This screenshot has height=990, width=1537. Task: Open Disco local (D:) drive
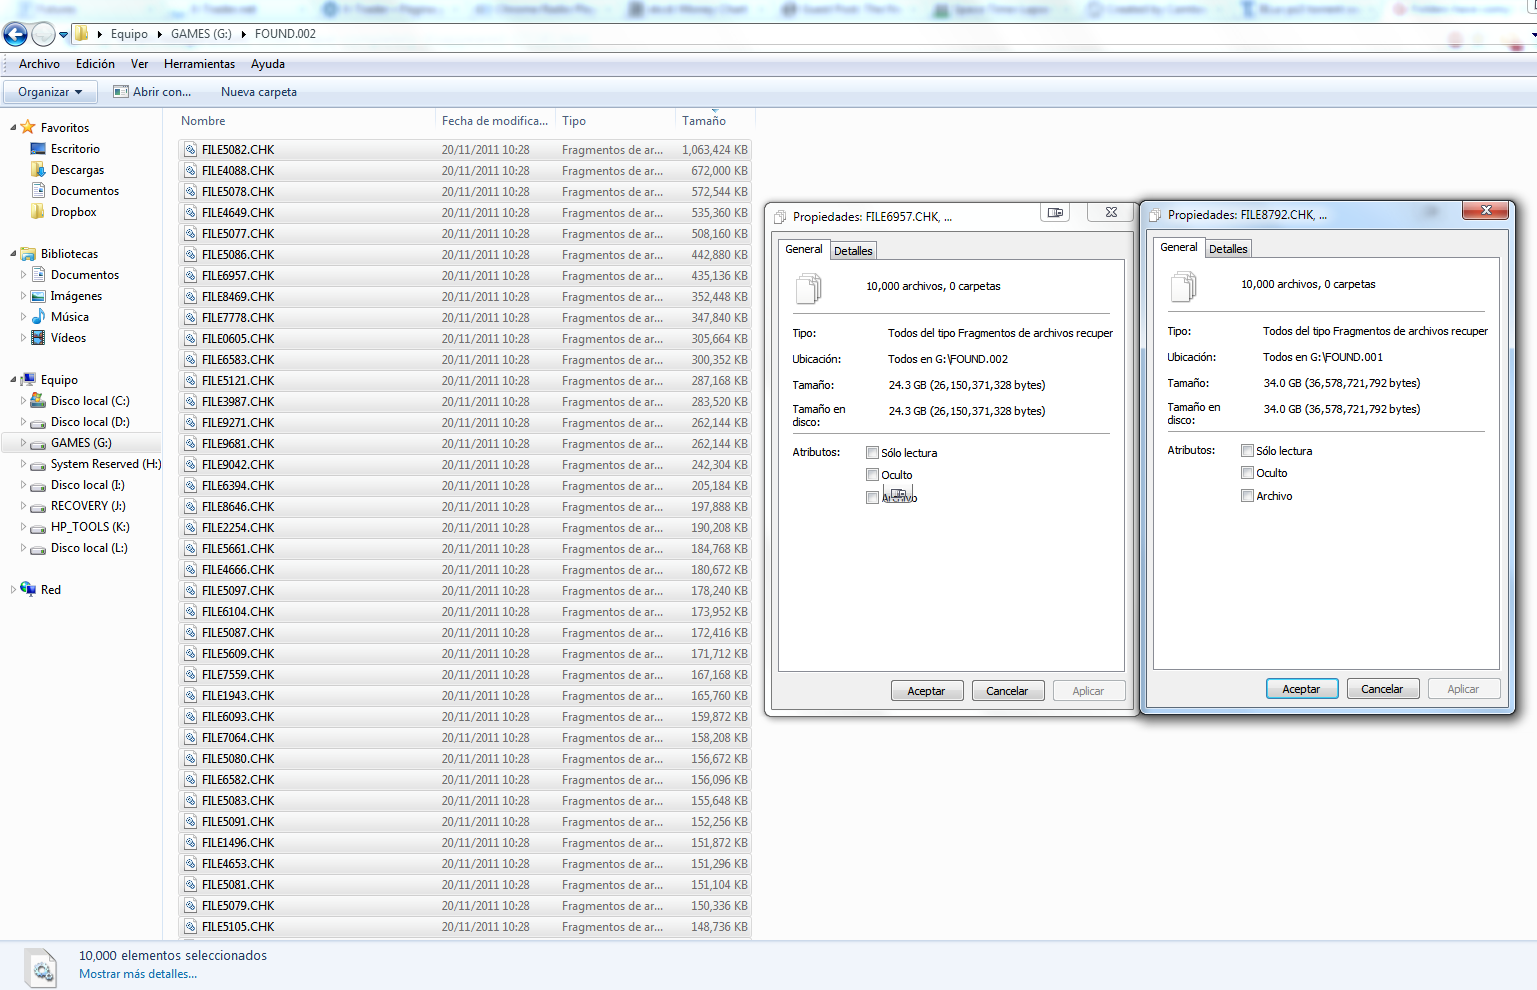point(90,421)
